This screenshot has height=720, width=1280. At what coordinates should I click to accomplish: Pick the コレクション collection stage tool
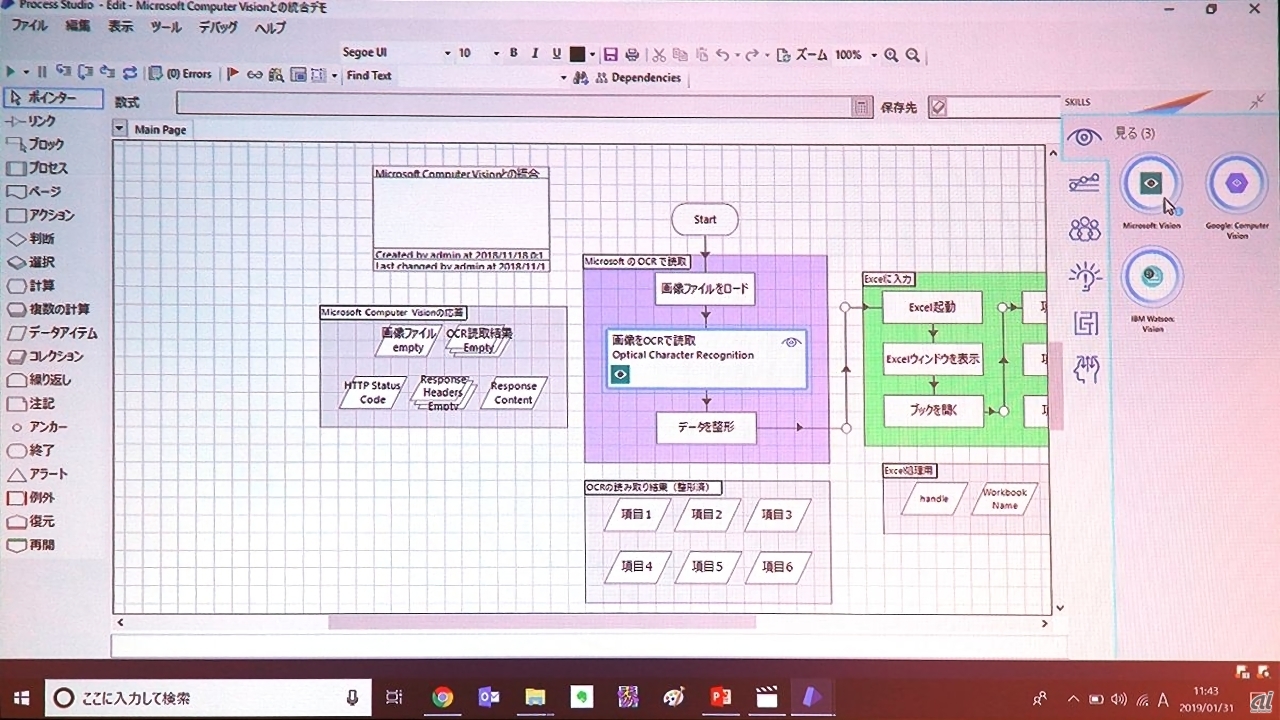tap(45, 356)
